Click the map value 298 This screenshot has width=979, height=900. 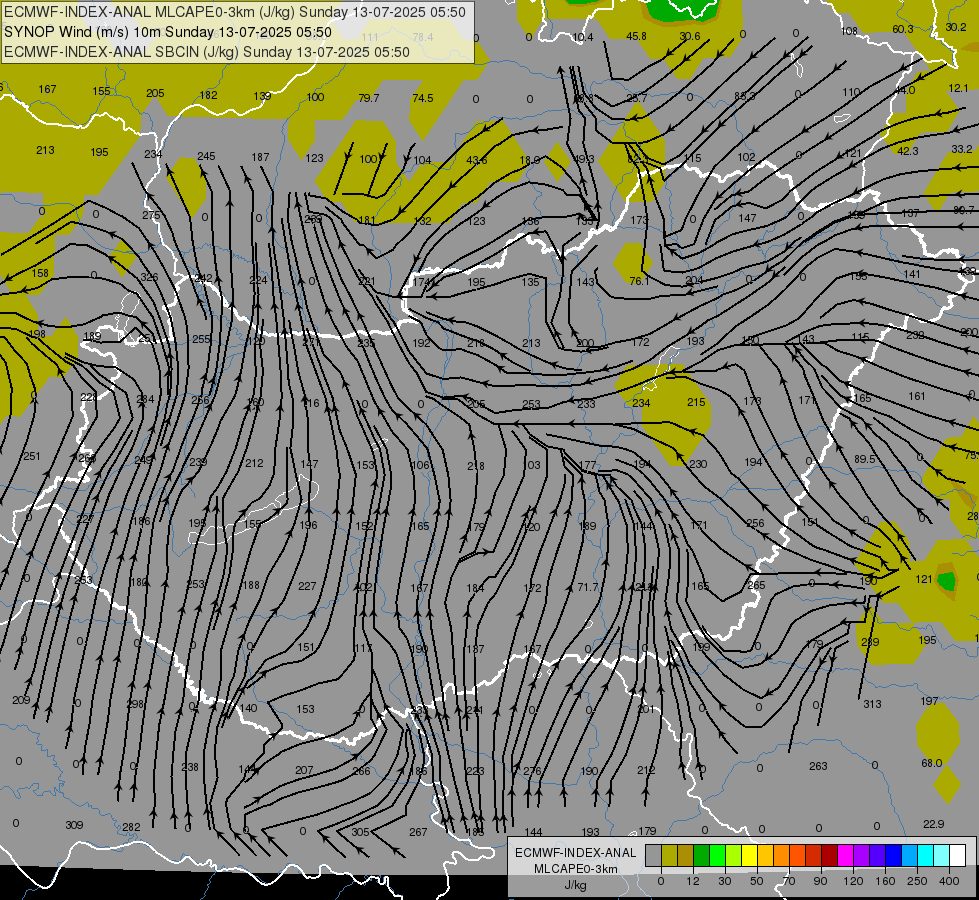(x=135, y=704)
